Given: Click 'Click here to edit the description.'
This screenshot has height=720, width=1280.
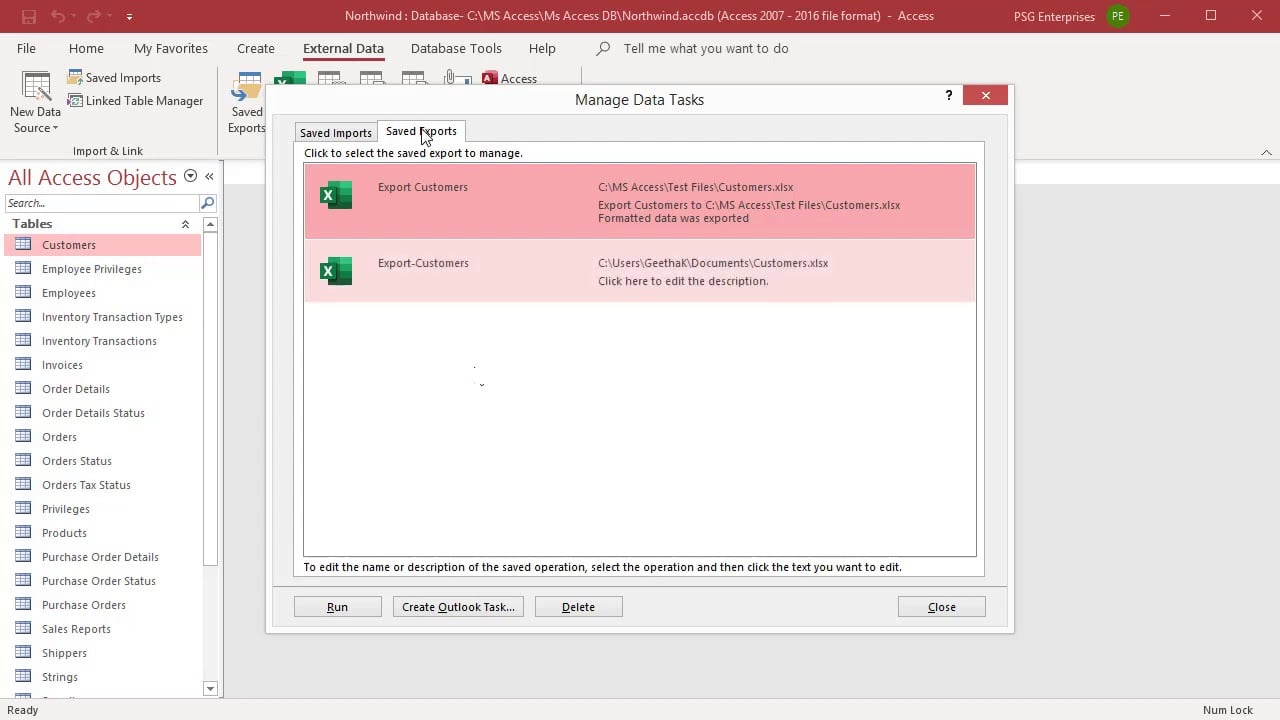Looking at the screenshot, I should click(683, 281).
